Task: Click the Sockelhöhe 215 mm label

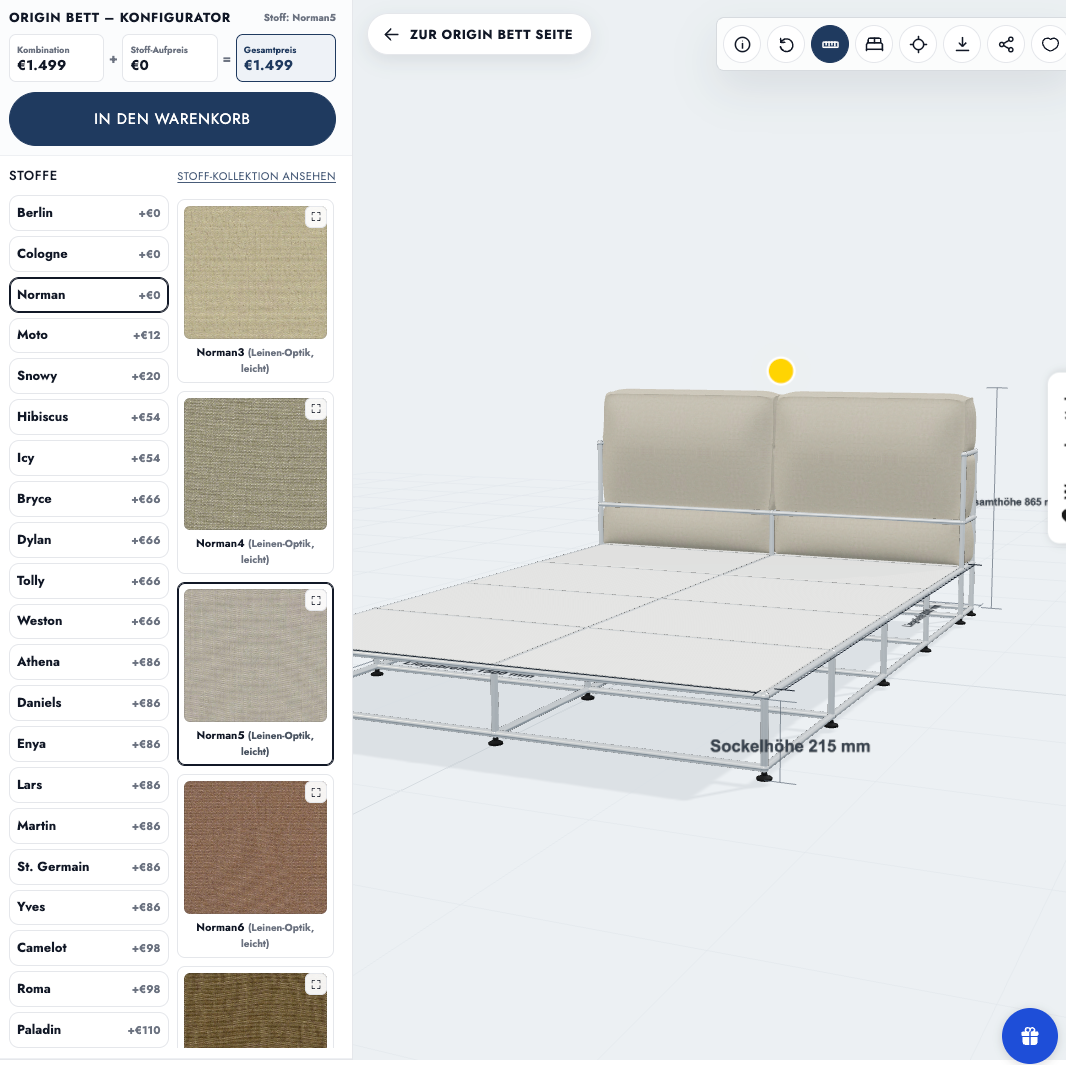Action: [x=790, y=746]
